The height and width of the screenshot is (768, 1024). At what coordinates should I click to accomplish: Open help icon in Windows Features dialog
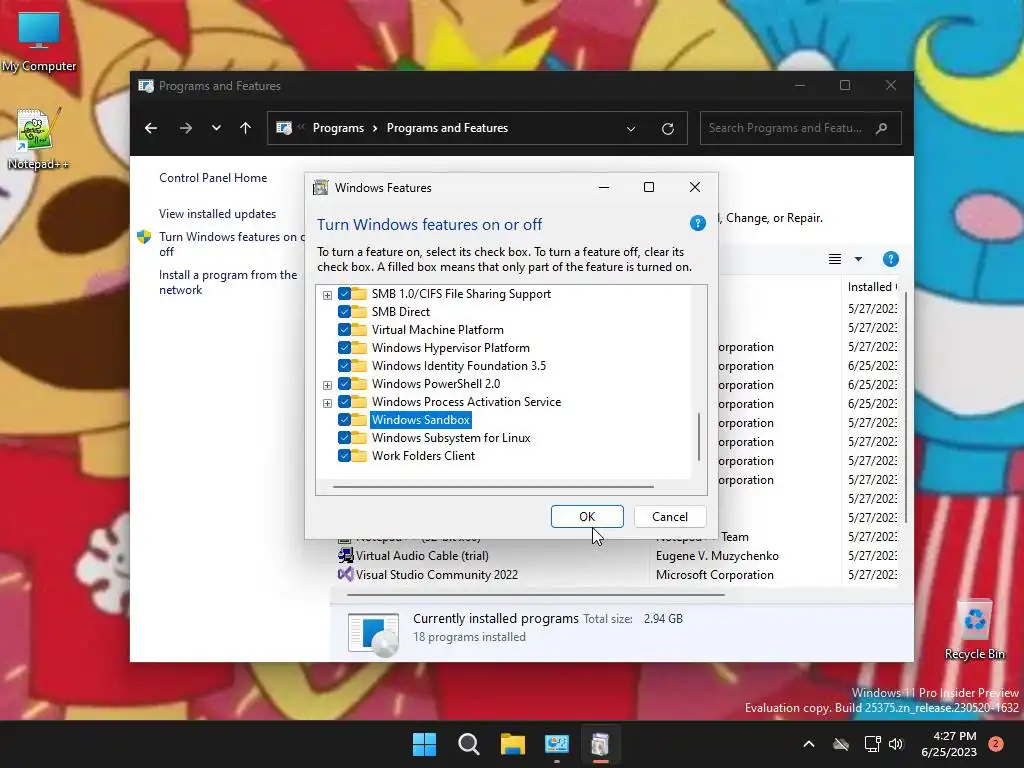click(x=697, y=223)
